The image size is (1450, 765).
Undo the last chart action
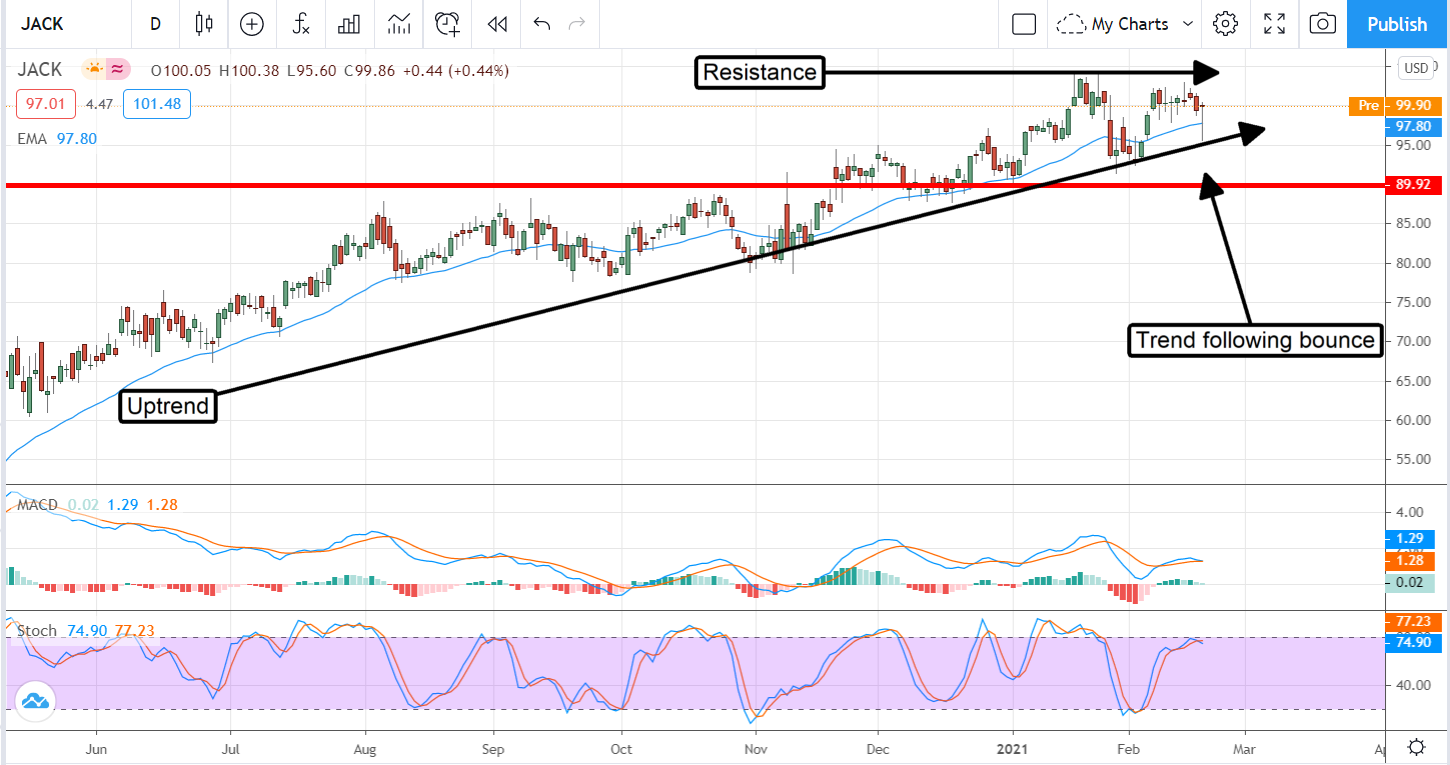(542, 24)
